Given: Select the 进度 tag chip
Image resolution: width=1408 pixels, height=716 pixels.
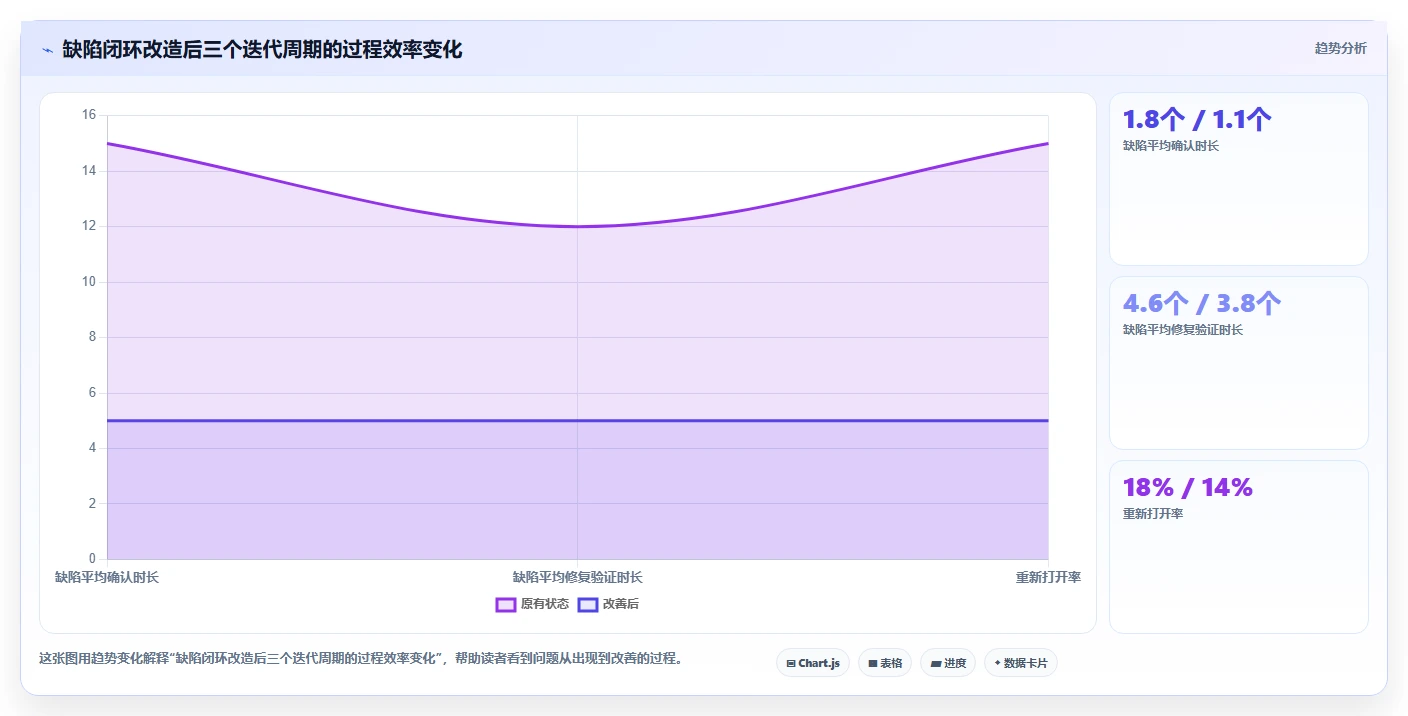Looking at the screenshot, I should [948, 663].
